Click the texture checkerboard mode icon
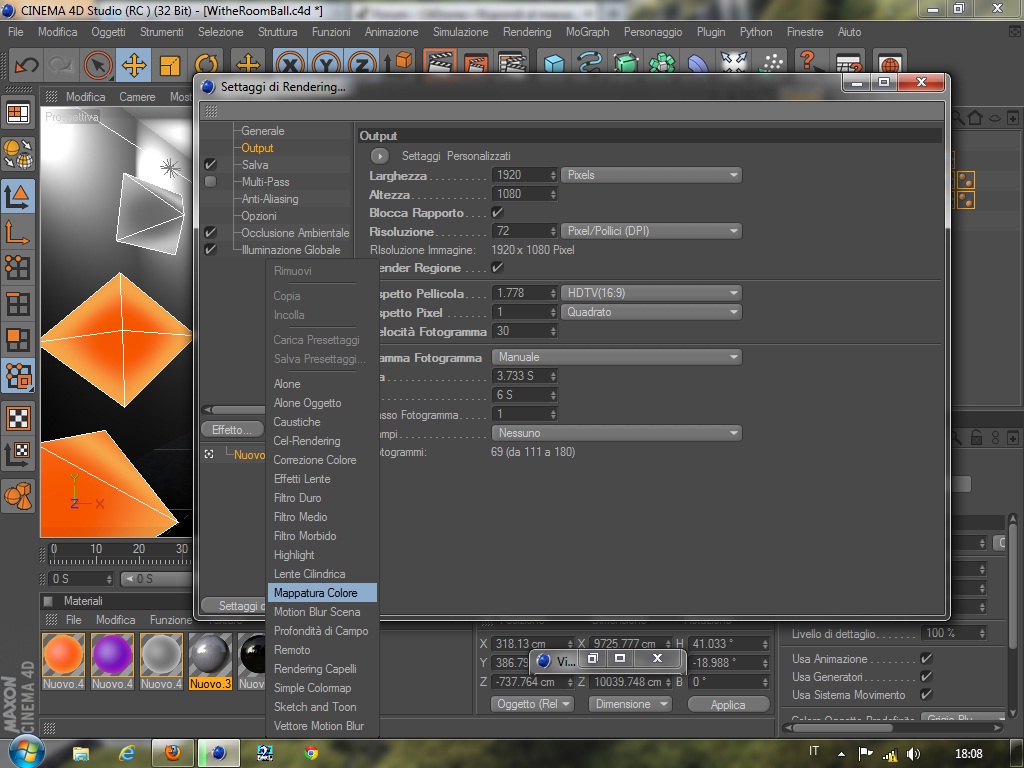Screen dimensions: 1024x768 [18, 418]
